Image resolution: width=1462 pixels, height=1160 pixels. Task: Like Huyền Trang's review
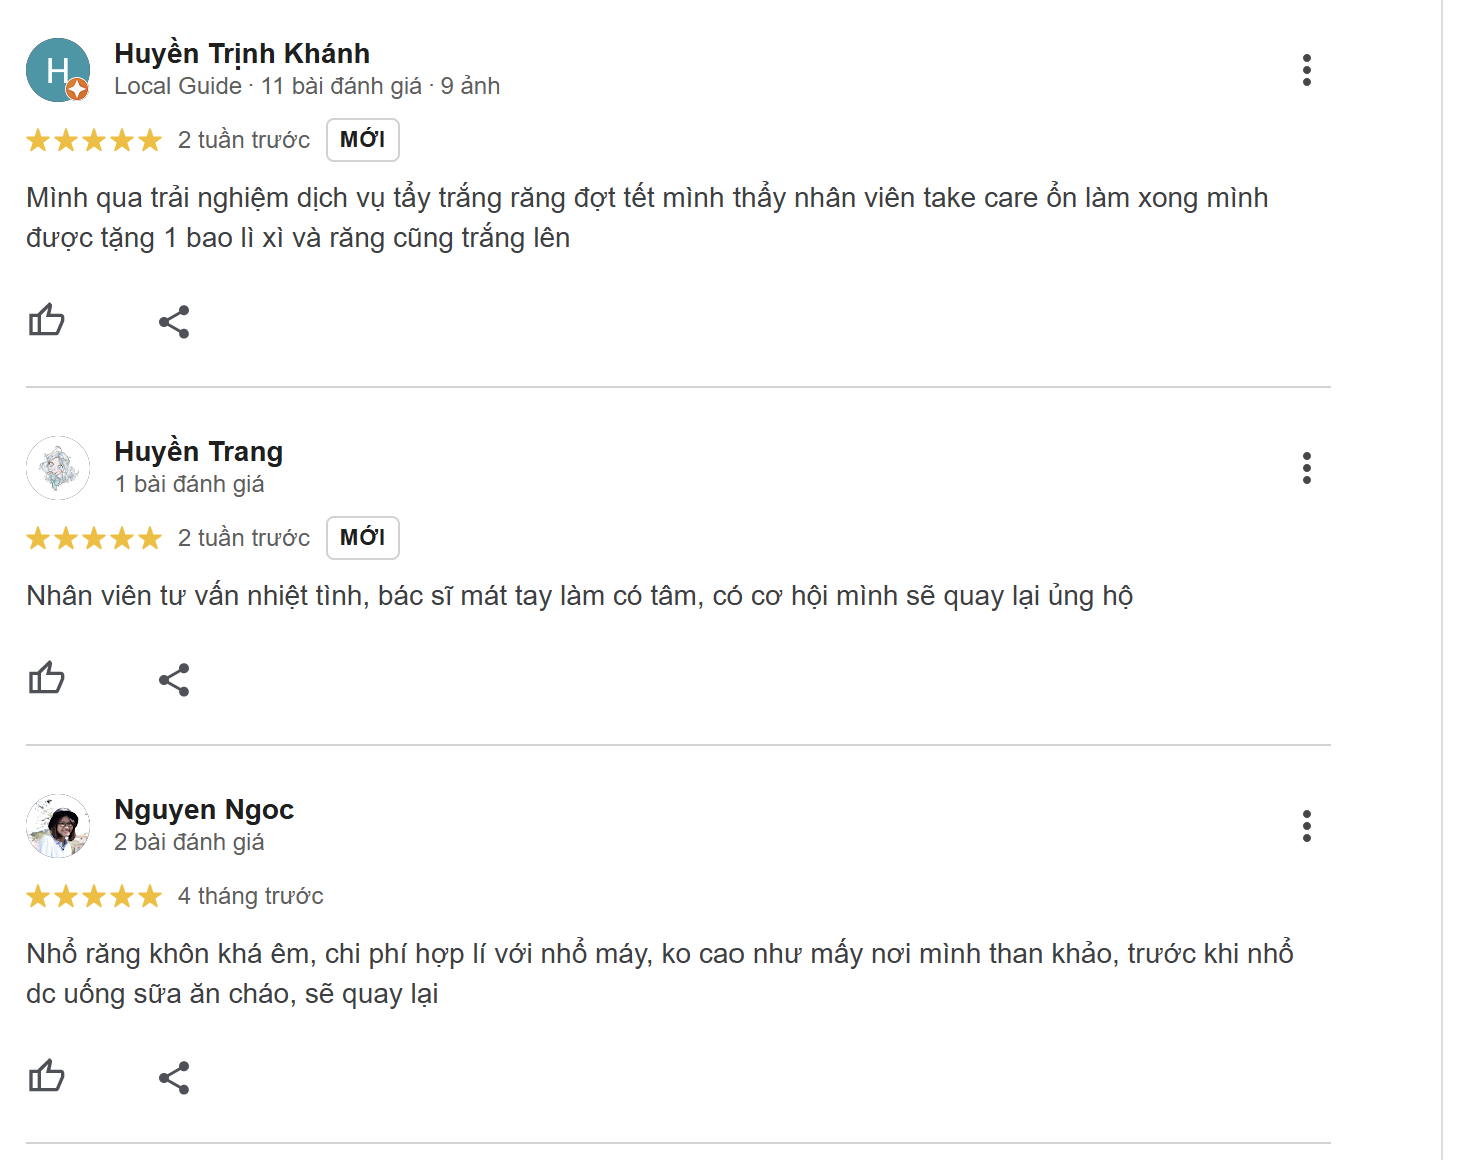click(46, 679)
